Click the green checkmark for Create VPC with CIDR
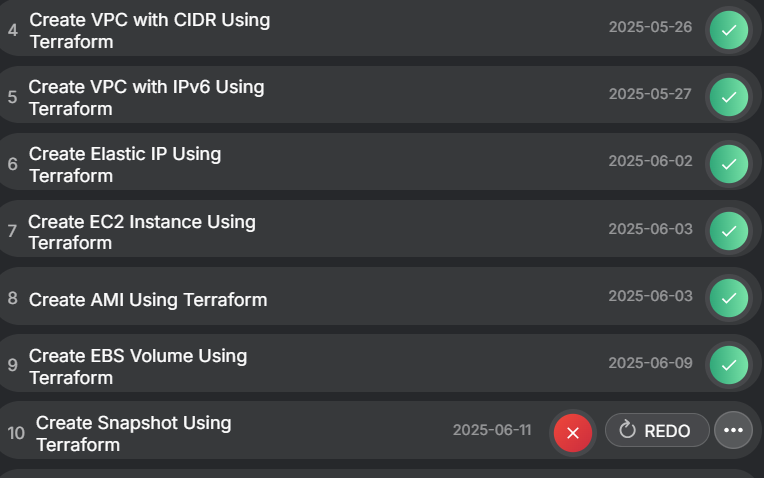Screen dimensions: 764x478 point(729,30)
